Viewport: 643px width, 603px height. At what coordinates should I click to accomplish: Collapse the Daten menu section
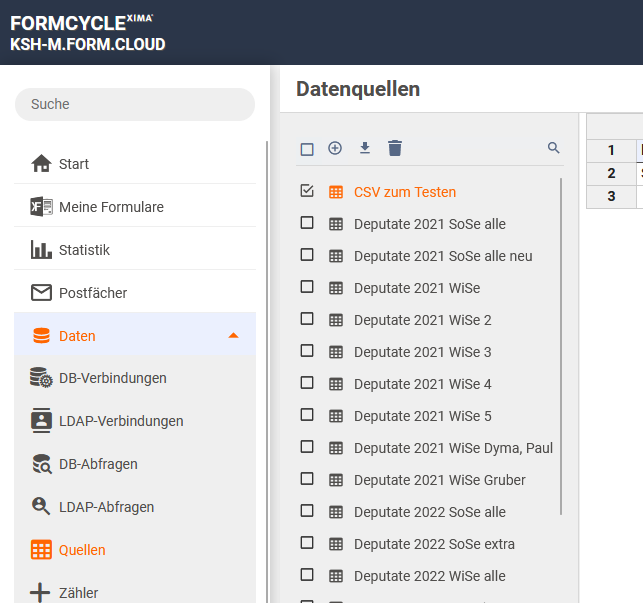[233, 335]
